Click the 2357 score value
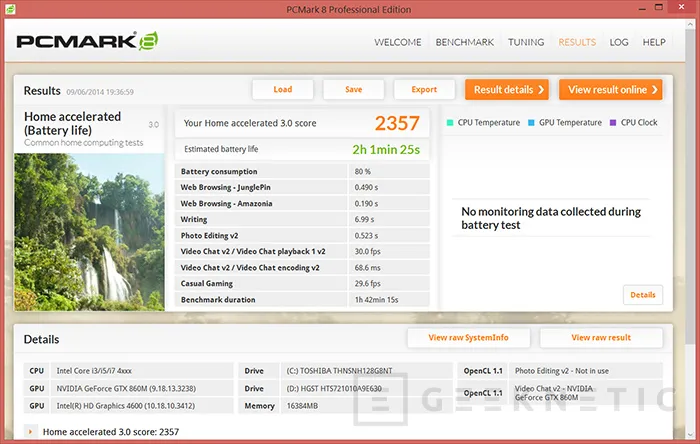Image resolution: width=700 pixels, height=444 pixels. click(397, 123)
